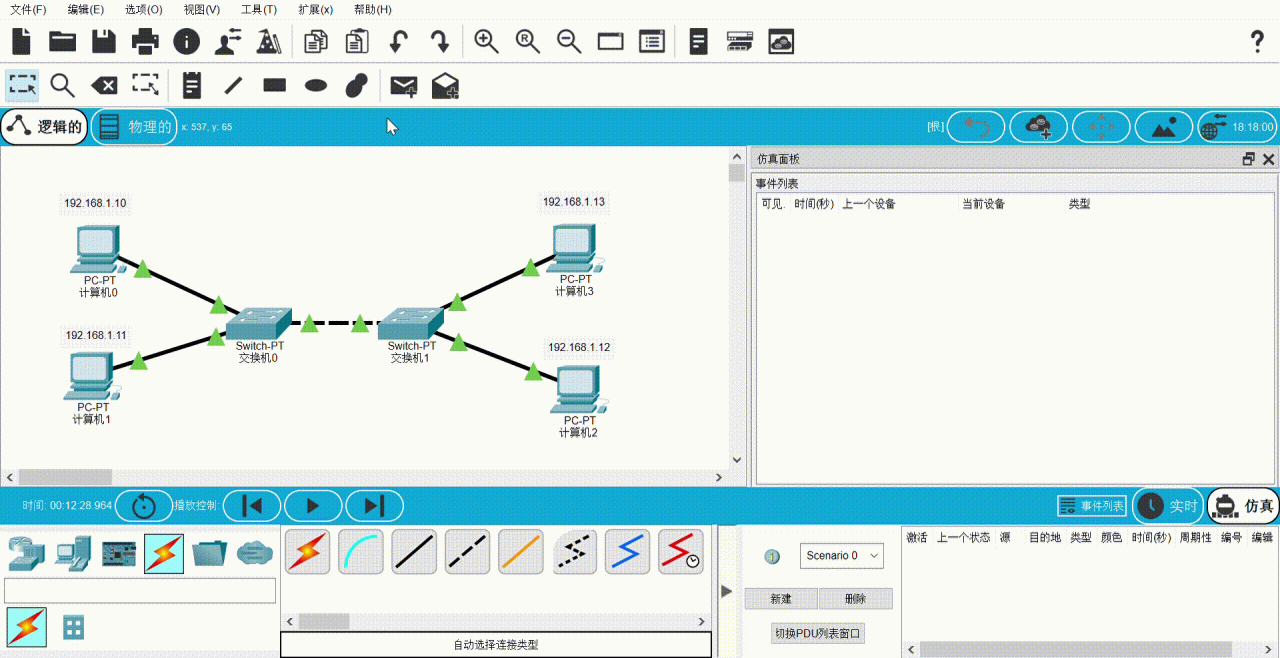
Task: Open the View menu
Action: click(x=202, y=9)
